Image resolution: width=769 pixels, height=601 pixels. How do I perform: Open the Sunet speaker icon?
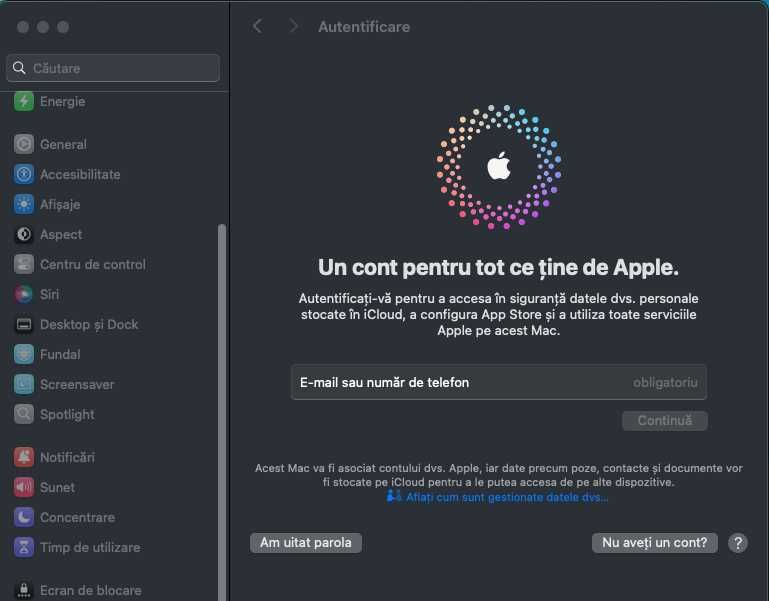tap(24, 487)
